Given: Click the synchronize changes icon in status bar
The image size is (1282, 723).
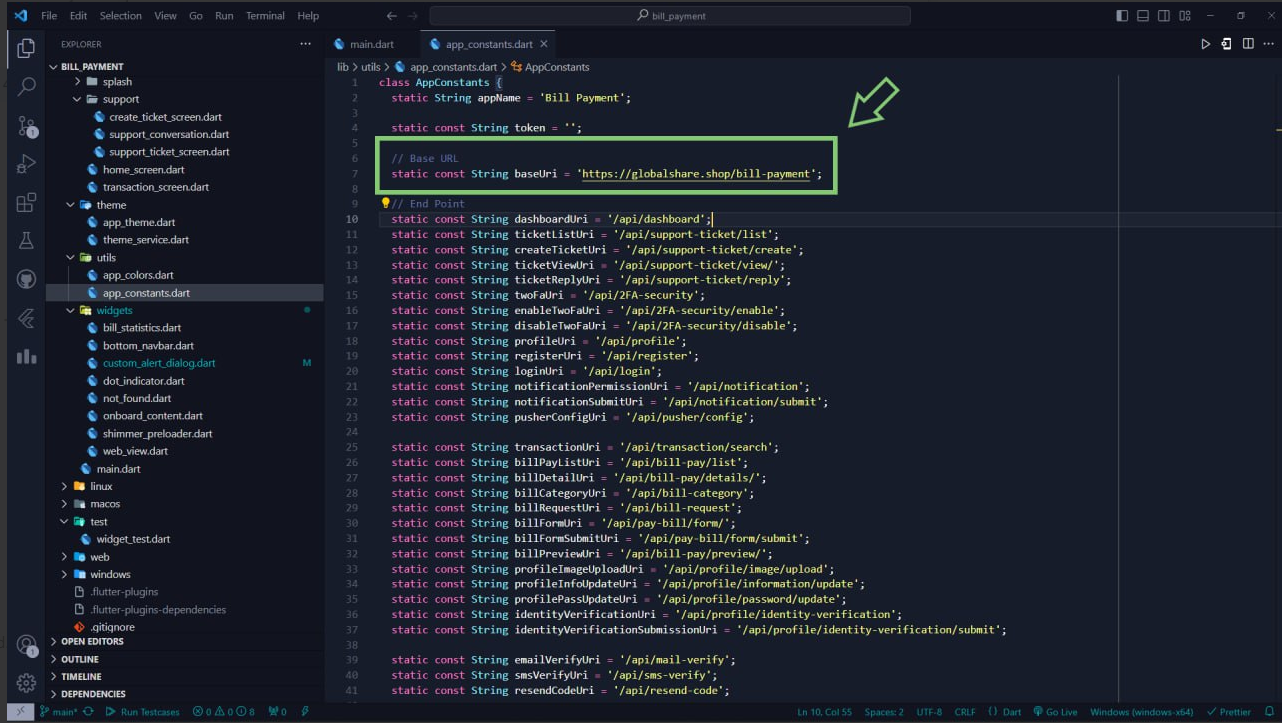Looking at the screenshot, I should pos(88,712).
